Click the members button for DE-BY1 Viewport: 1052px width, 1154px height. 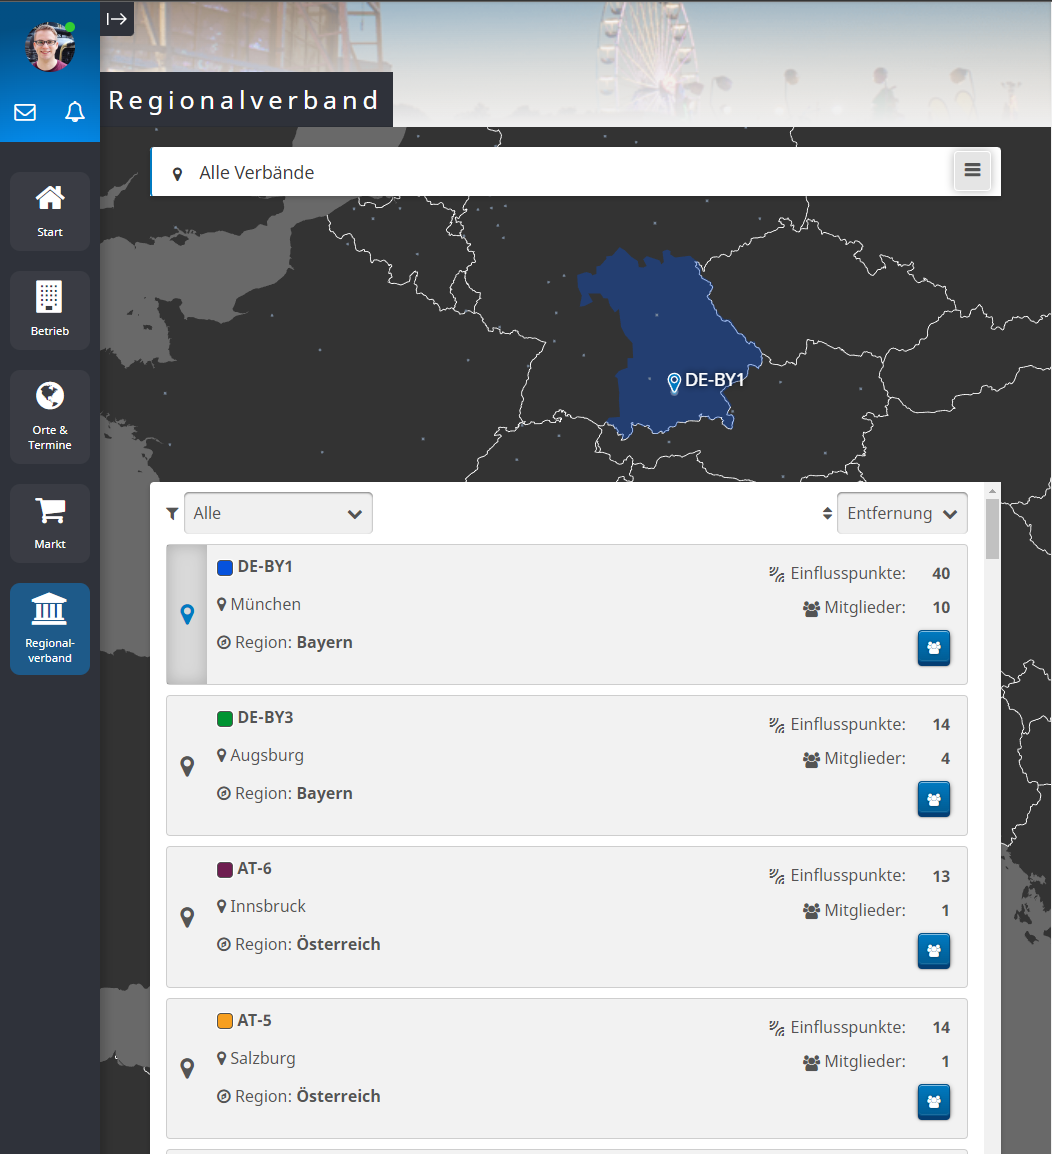pos(933,648)
